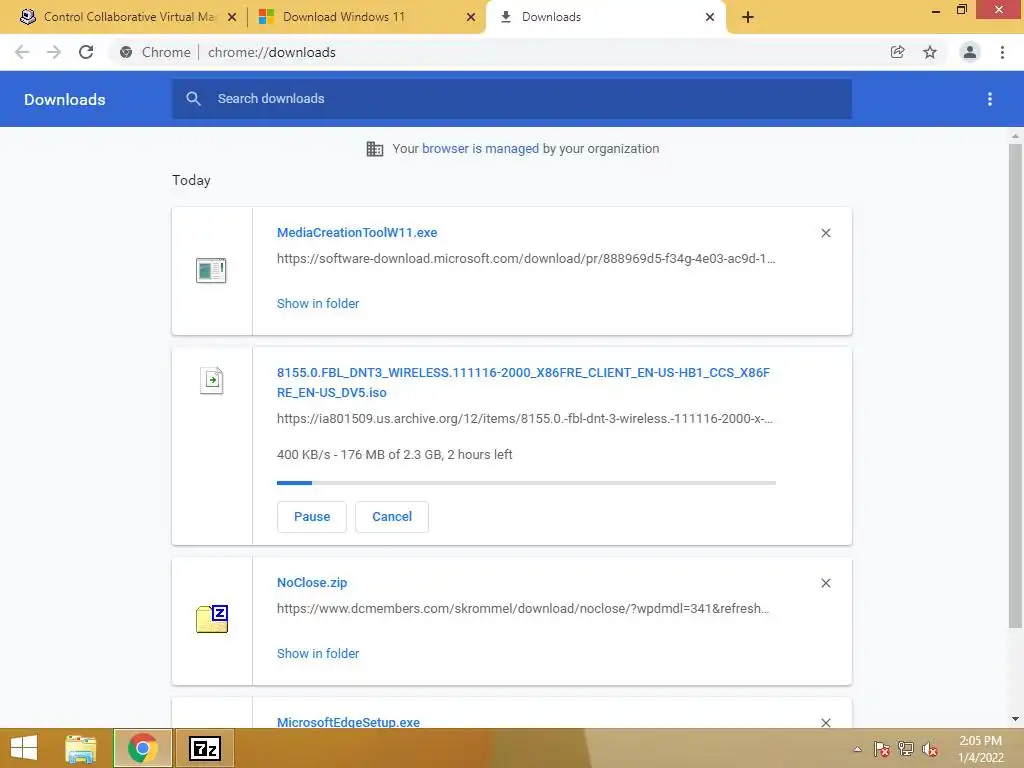Click the '400 KB/s - 176 MB of 2.3 GB' status
The height and width of the screenshot is (768, 1024).
[394, 455]
